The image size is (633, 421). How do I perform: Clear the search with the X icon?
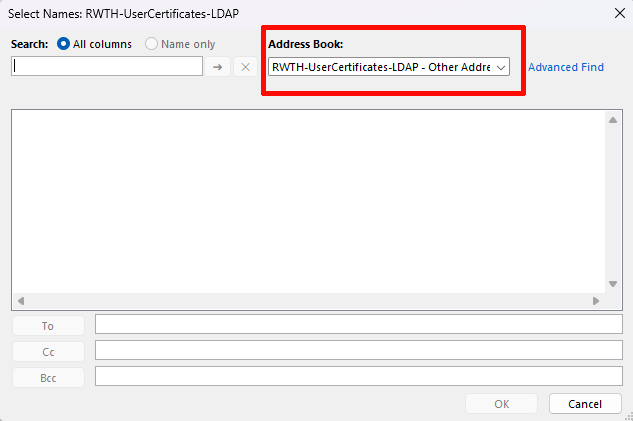click(x=246, y=66)
